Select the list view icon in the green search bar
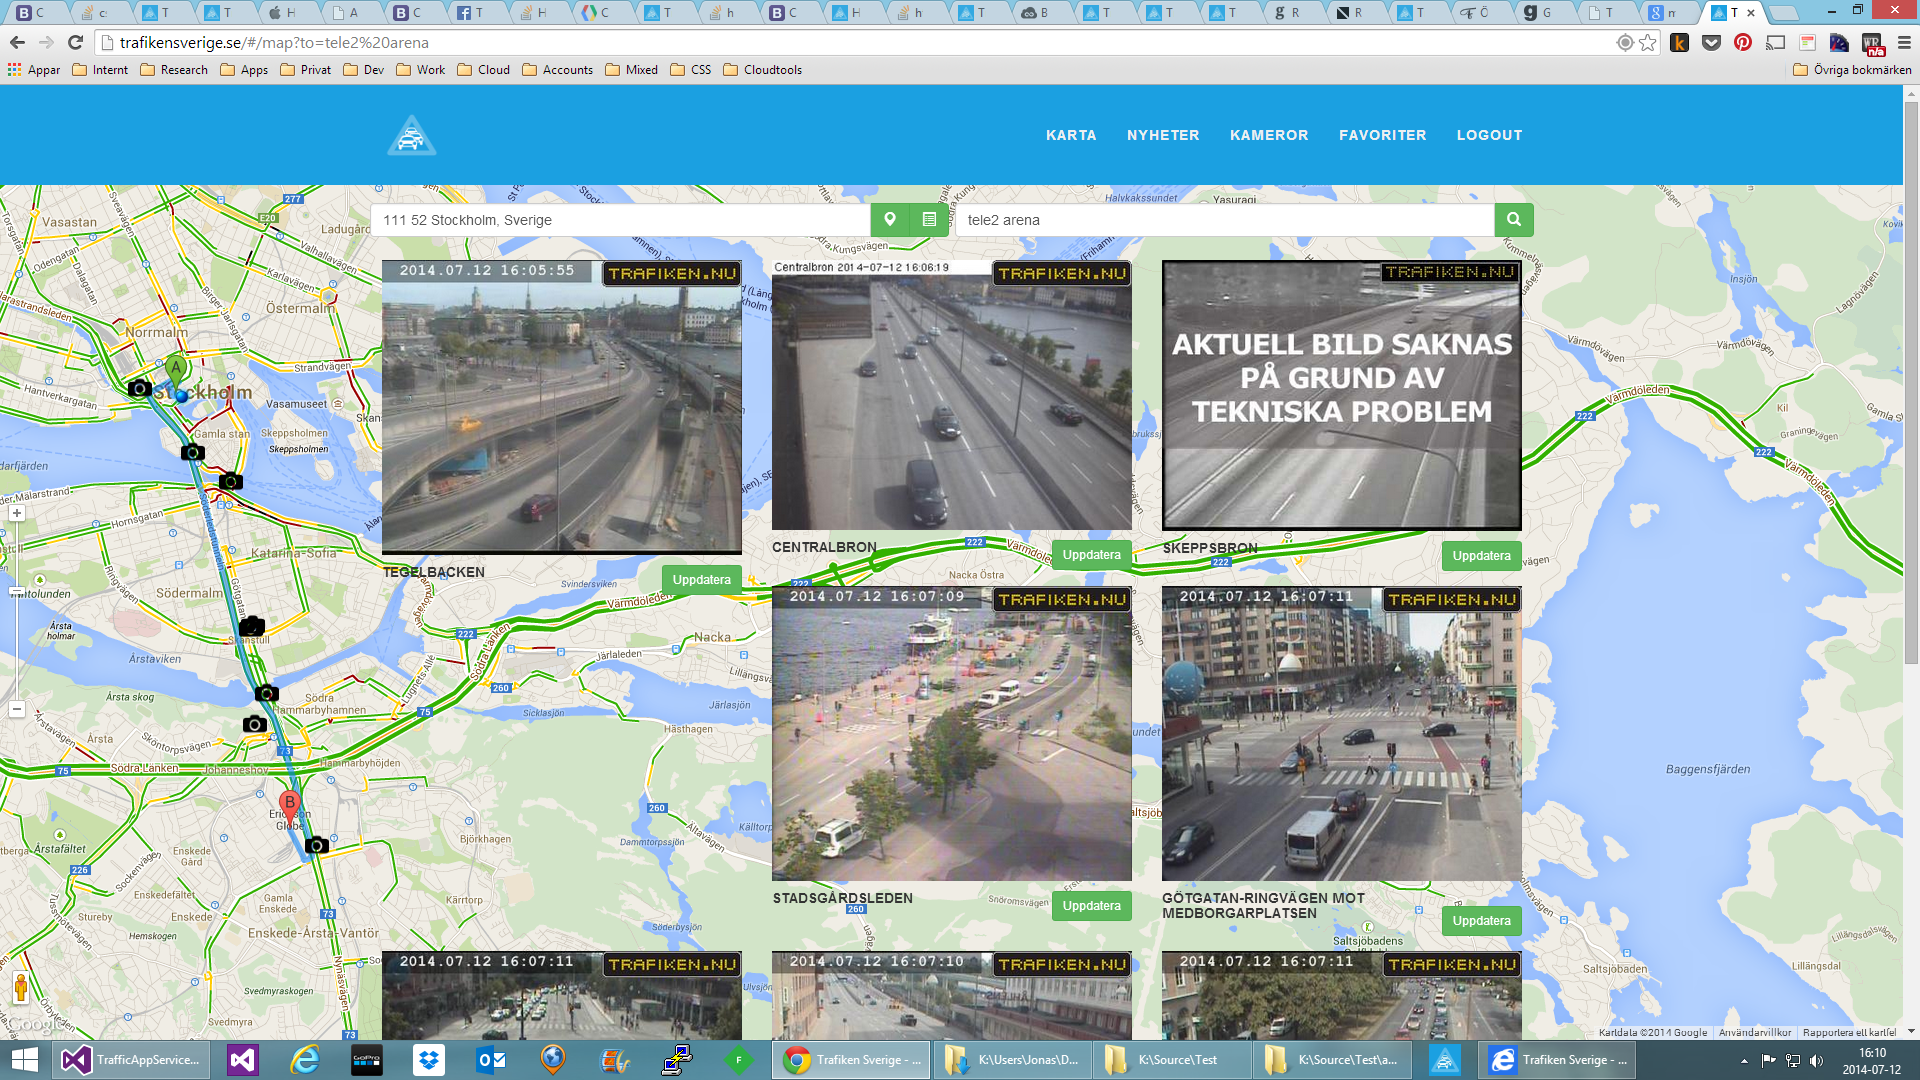The image size is (1920, 1080). click(x=929, y=219)
